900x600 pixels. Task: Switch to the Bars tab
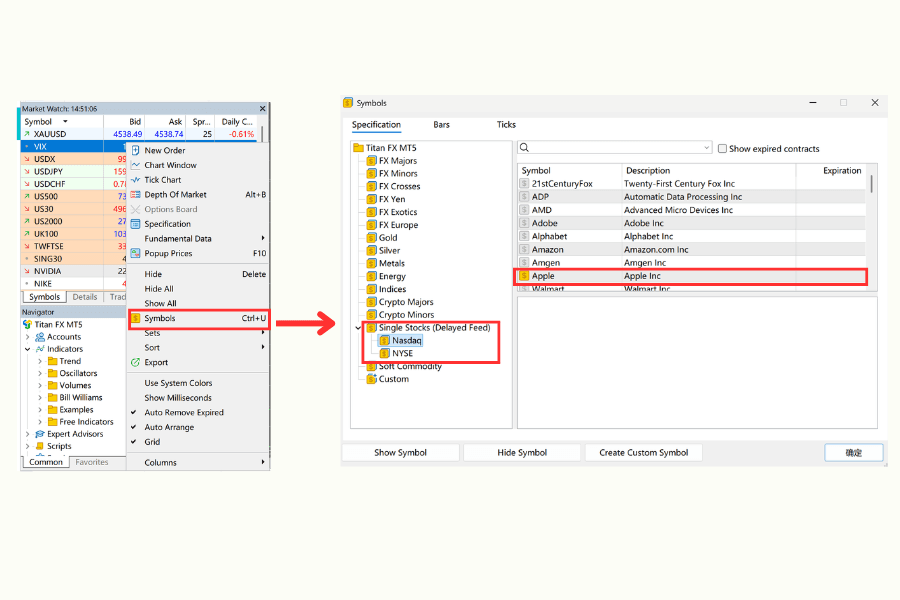coord(441,125)
